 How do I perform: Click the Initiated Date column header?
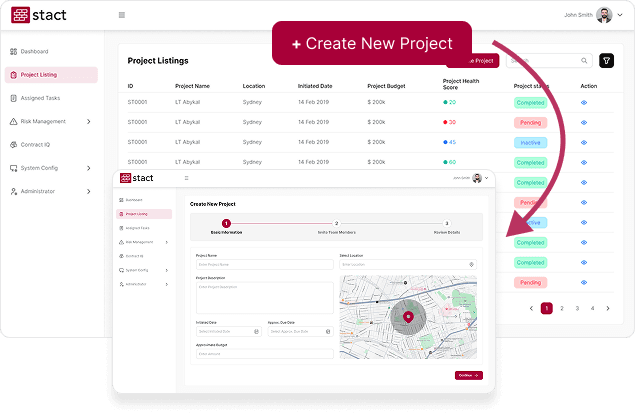[x=315, y=86]
